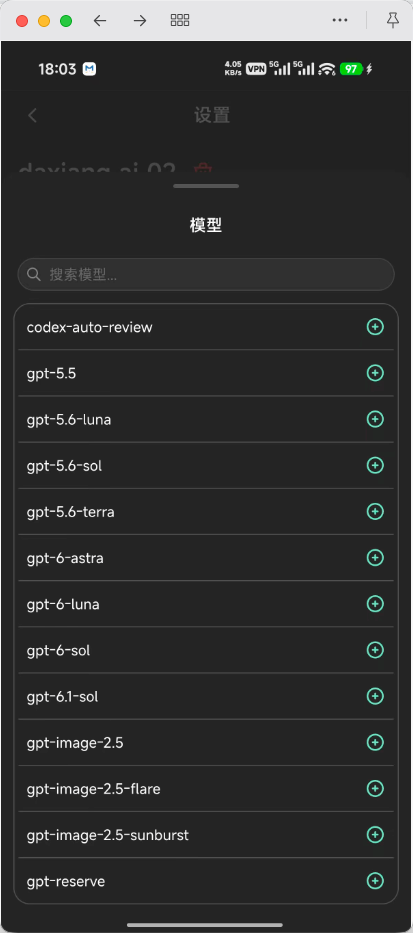Click the 设置 page title
Screen dimensions: 413x933
pyautogui.click(x=212, y=115)
